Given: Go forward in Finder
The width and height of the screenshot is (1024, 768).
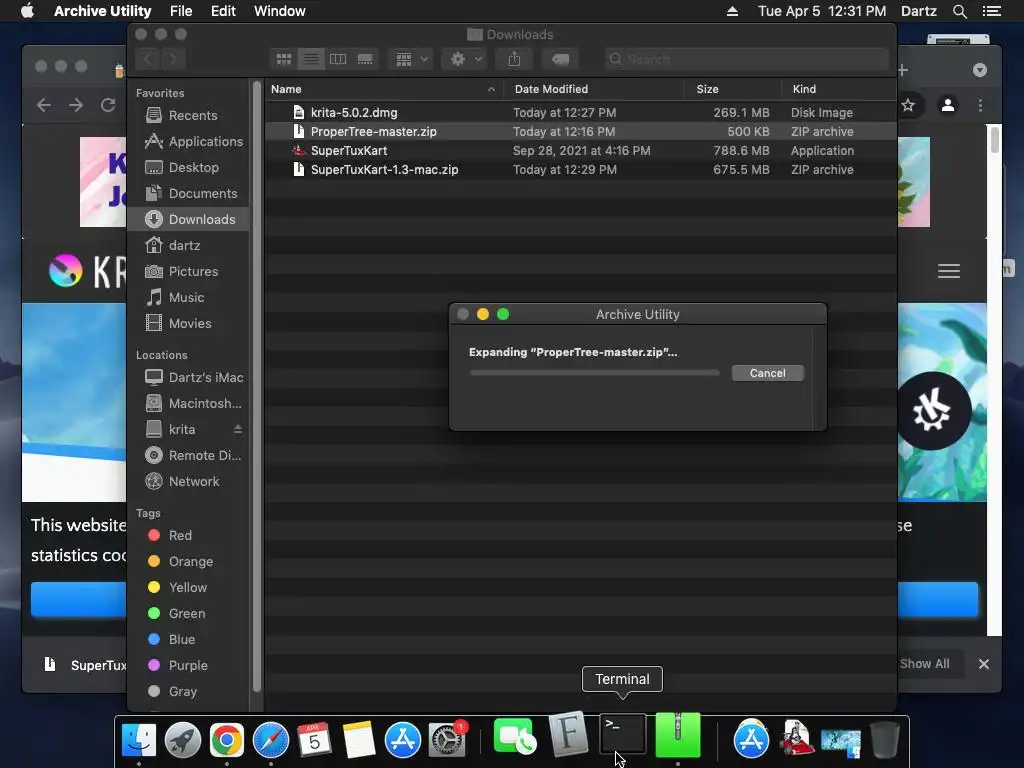Looking at the screenshot, I should (x=173, y=59).
